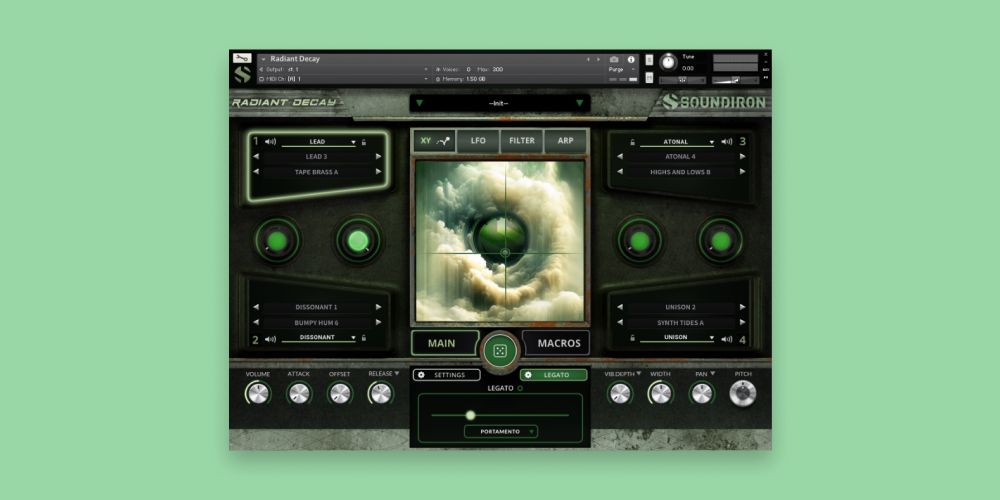Click the Volume knob

[258, 393]
